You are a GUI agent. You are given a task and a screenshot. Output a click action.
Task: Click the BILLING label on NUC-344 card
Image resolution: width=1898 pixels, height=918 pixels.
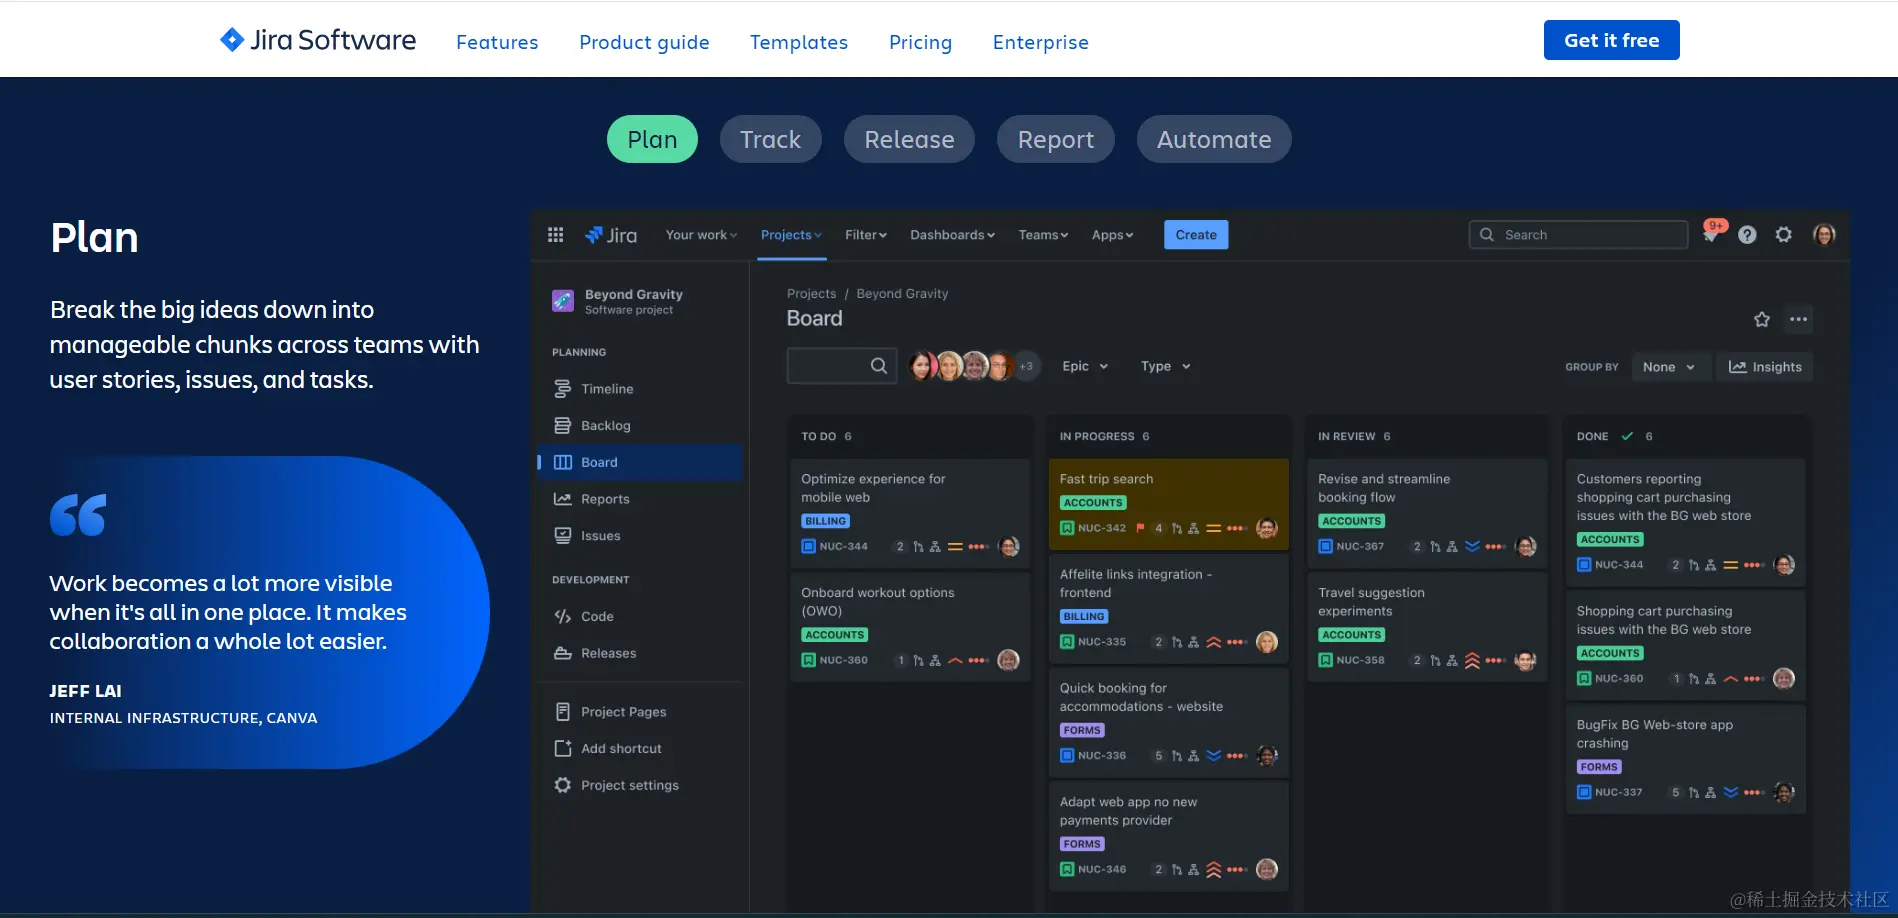[825, 521]
